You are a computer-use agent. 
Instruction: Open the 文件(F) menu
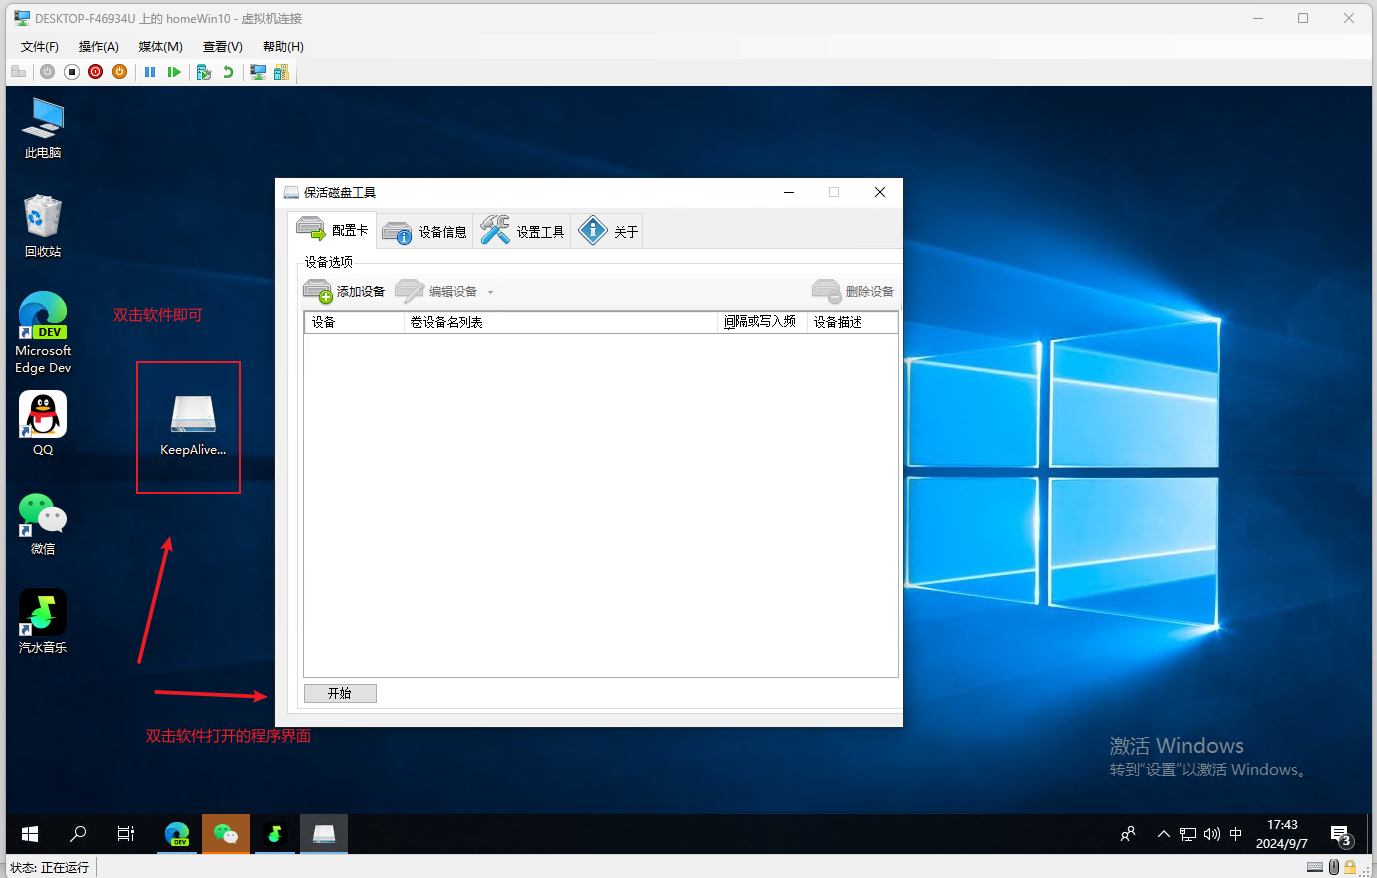[40, 47]
